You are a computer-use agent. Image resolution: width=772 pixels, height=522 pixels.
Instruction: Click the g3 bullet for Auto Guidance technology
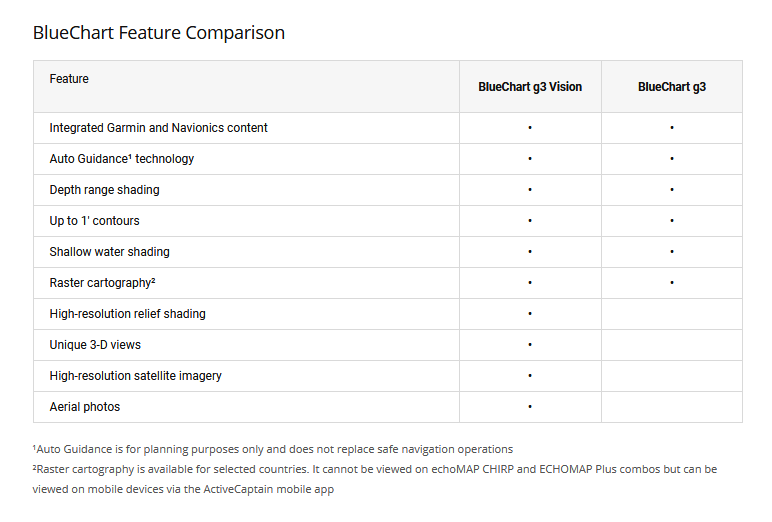coord(672,159)
